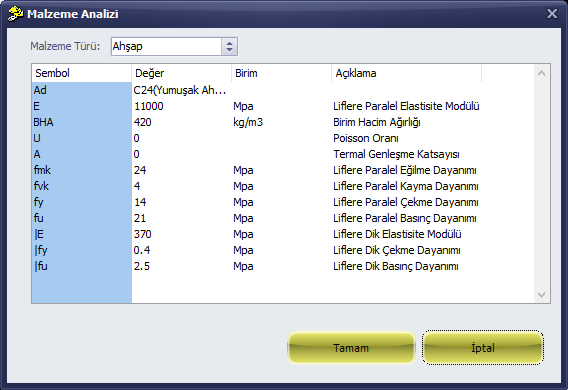The image size is (568, 390).
Task: Click the scrollbar up arrow
Action: (x=542, y=73)
